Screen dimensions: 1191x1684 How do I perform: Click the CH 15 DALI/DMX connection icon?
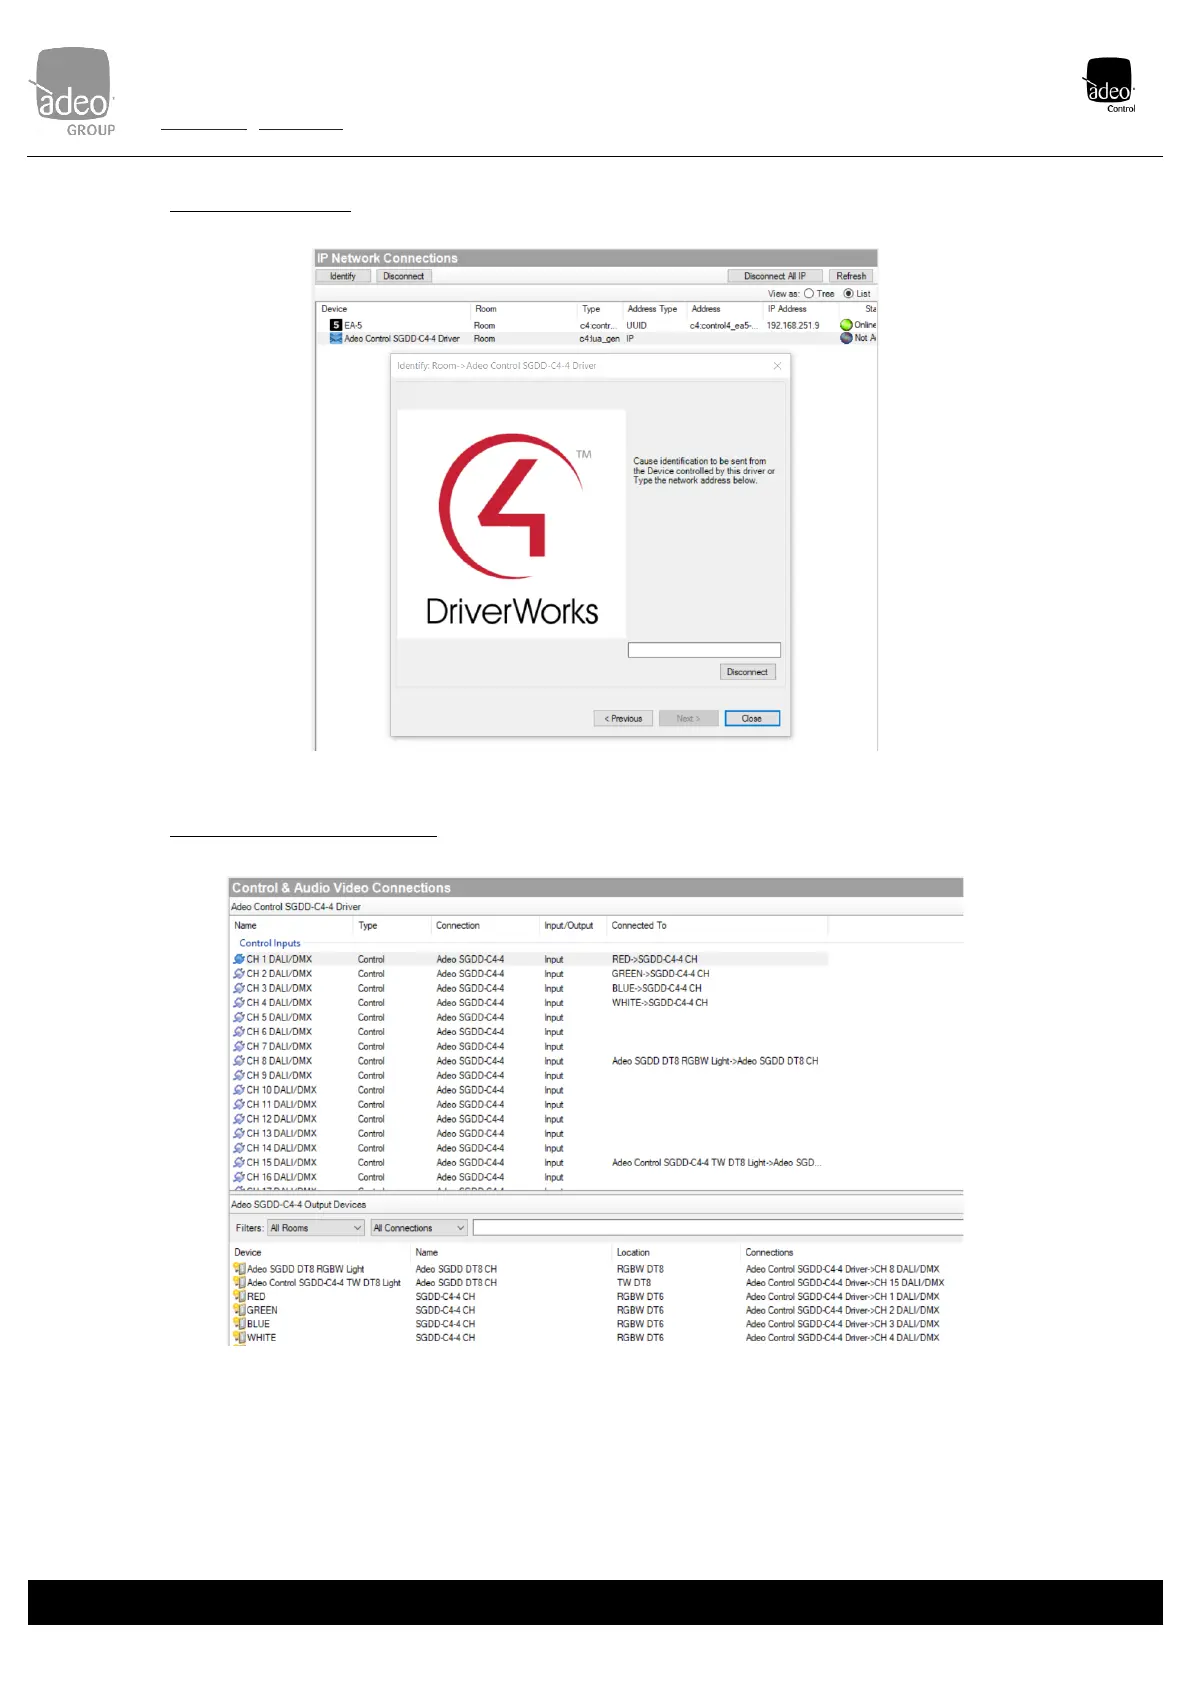pos(239,1163)
